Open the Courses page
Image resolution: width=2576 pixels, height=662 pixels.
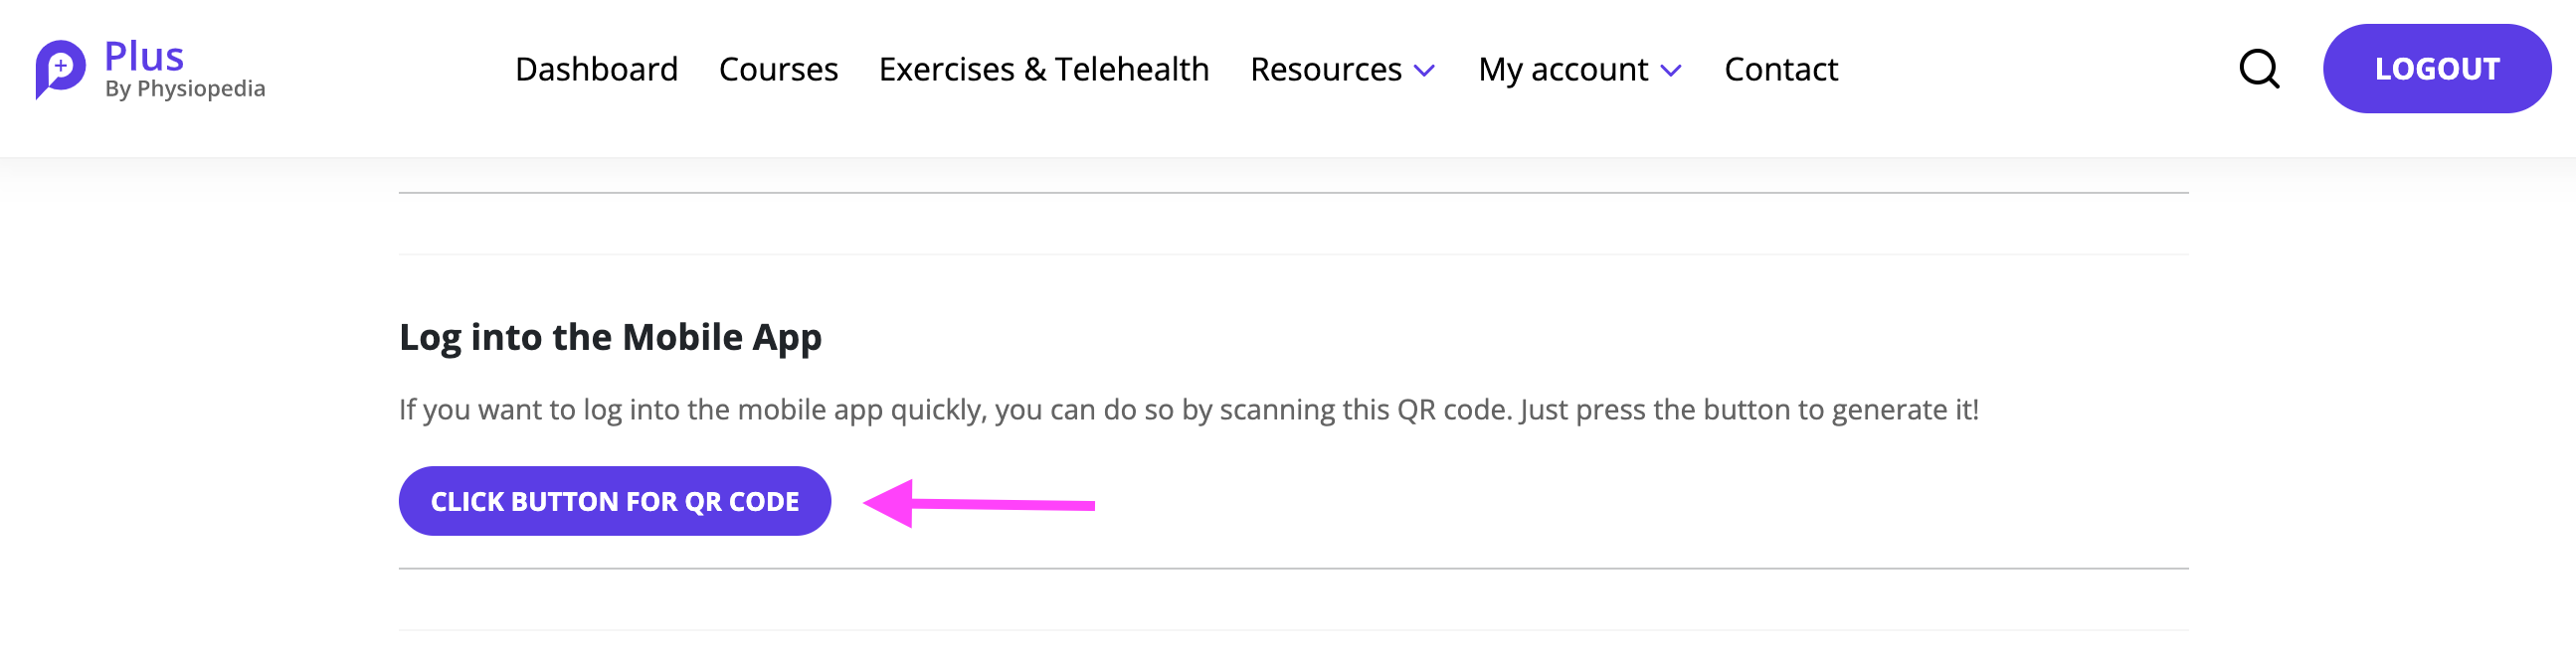point(778,69)
